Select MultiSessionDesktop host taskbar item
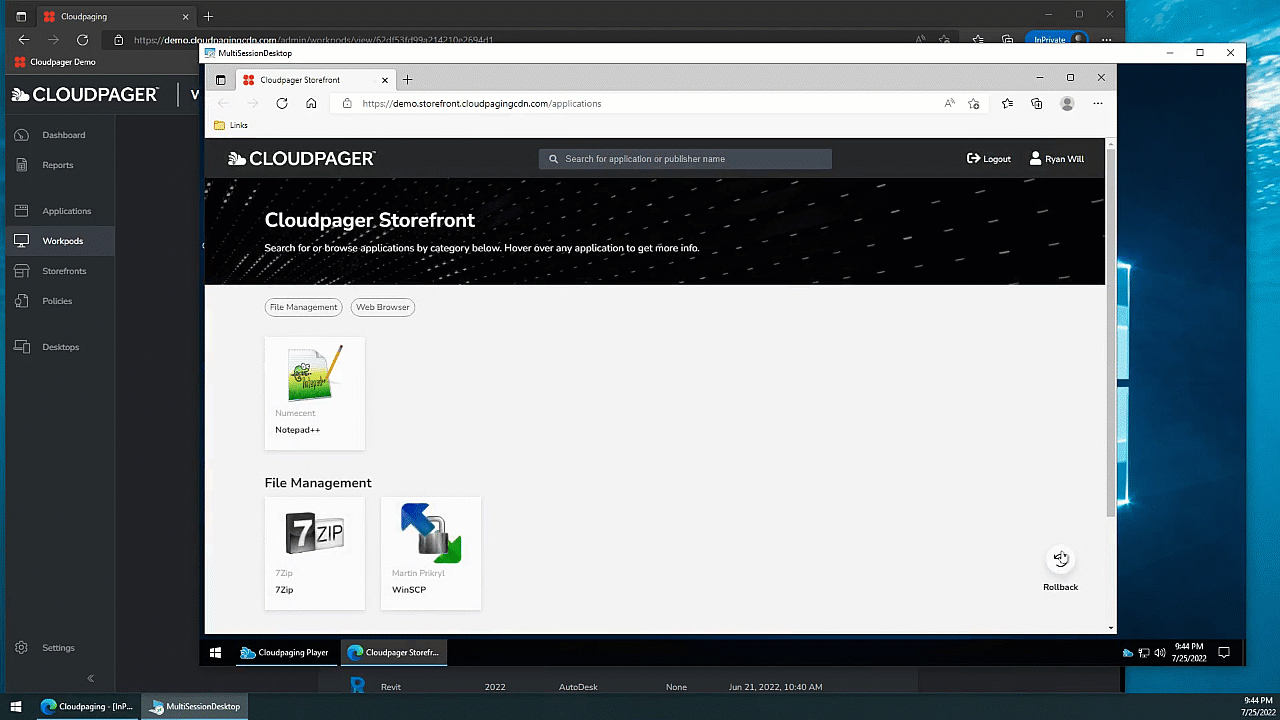Screen dimensions: 1280x720 (x=195, y=706)
